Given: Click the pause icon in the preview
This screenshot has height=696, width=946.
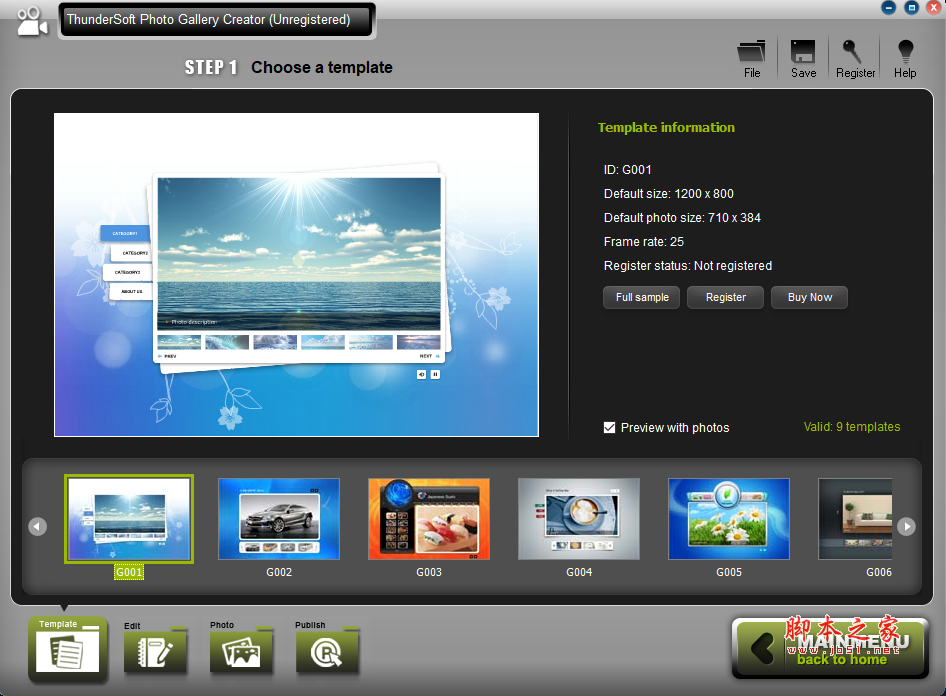Looking at the screenshot, I should (x=435, y=375).
